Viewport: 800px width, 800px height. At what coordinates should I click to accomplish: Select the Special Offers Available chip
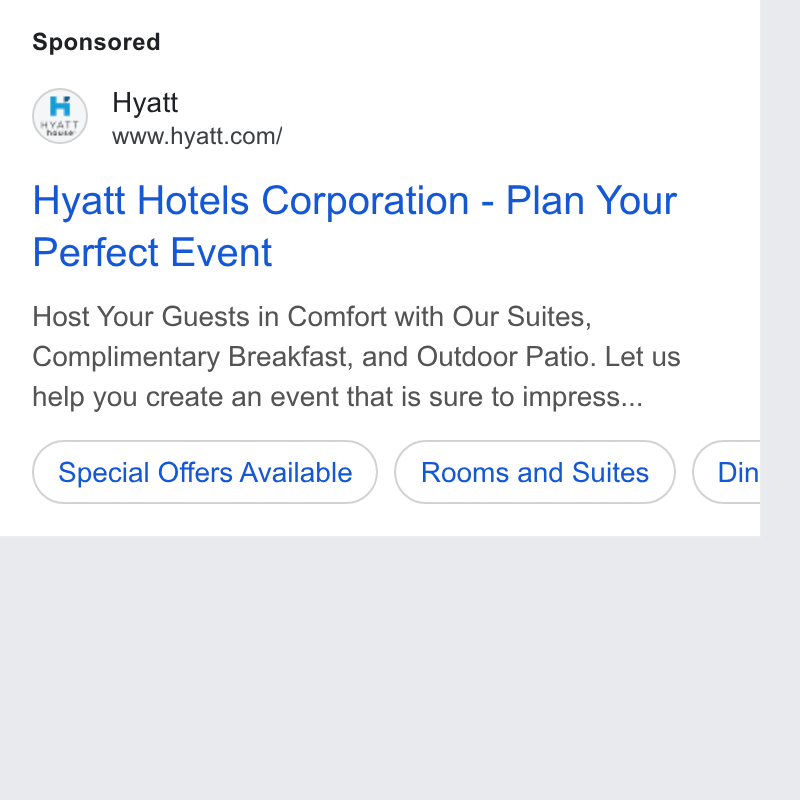pyautogui.click(x=205, y=472)
